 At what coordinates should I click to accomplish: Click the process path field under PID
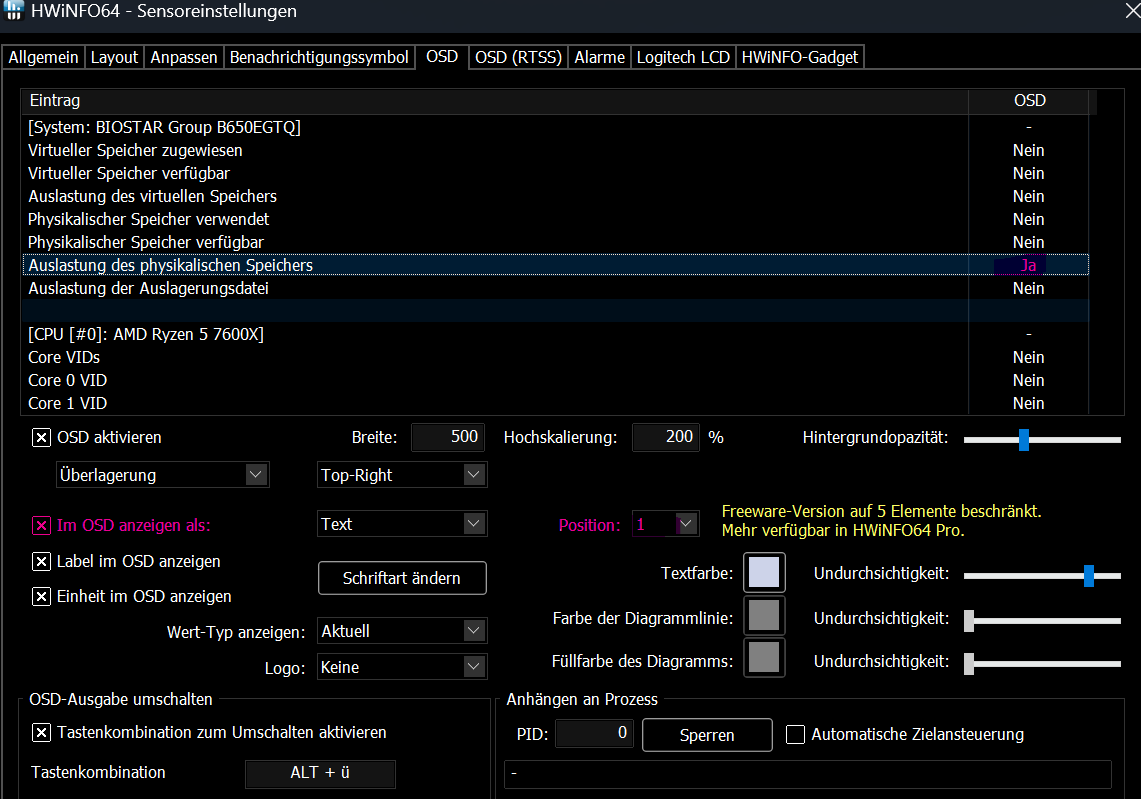pos(808,774)
